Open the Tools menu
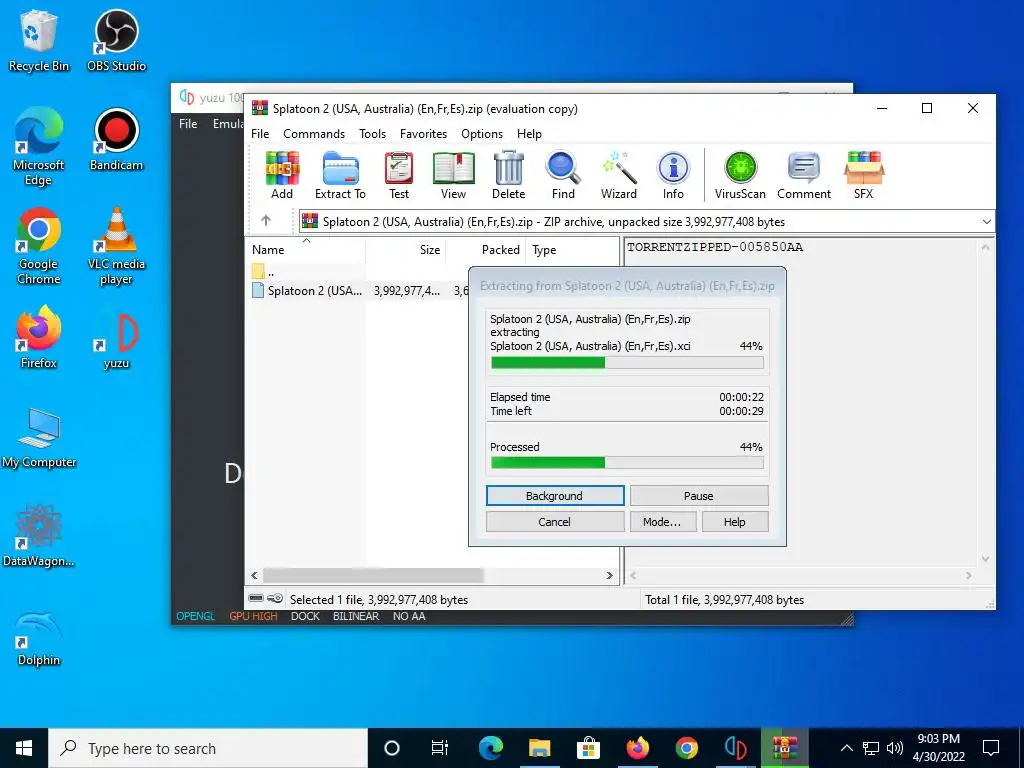The height and width of the screenshot is (768, 1024). pos(372,134)
